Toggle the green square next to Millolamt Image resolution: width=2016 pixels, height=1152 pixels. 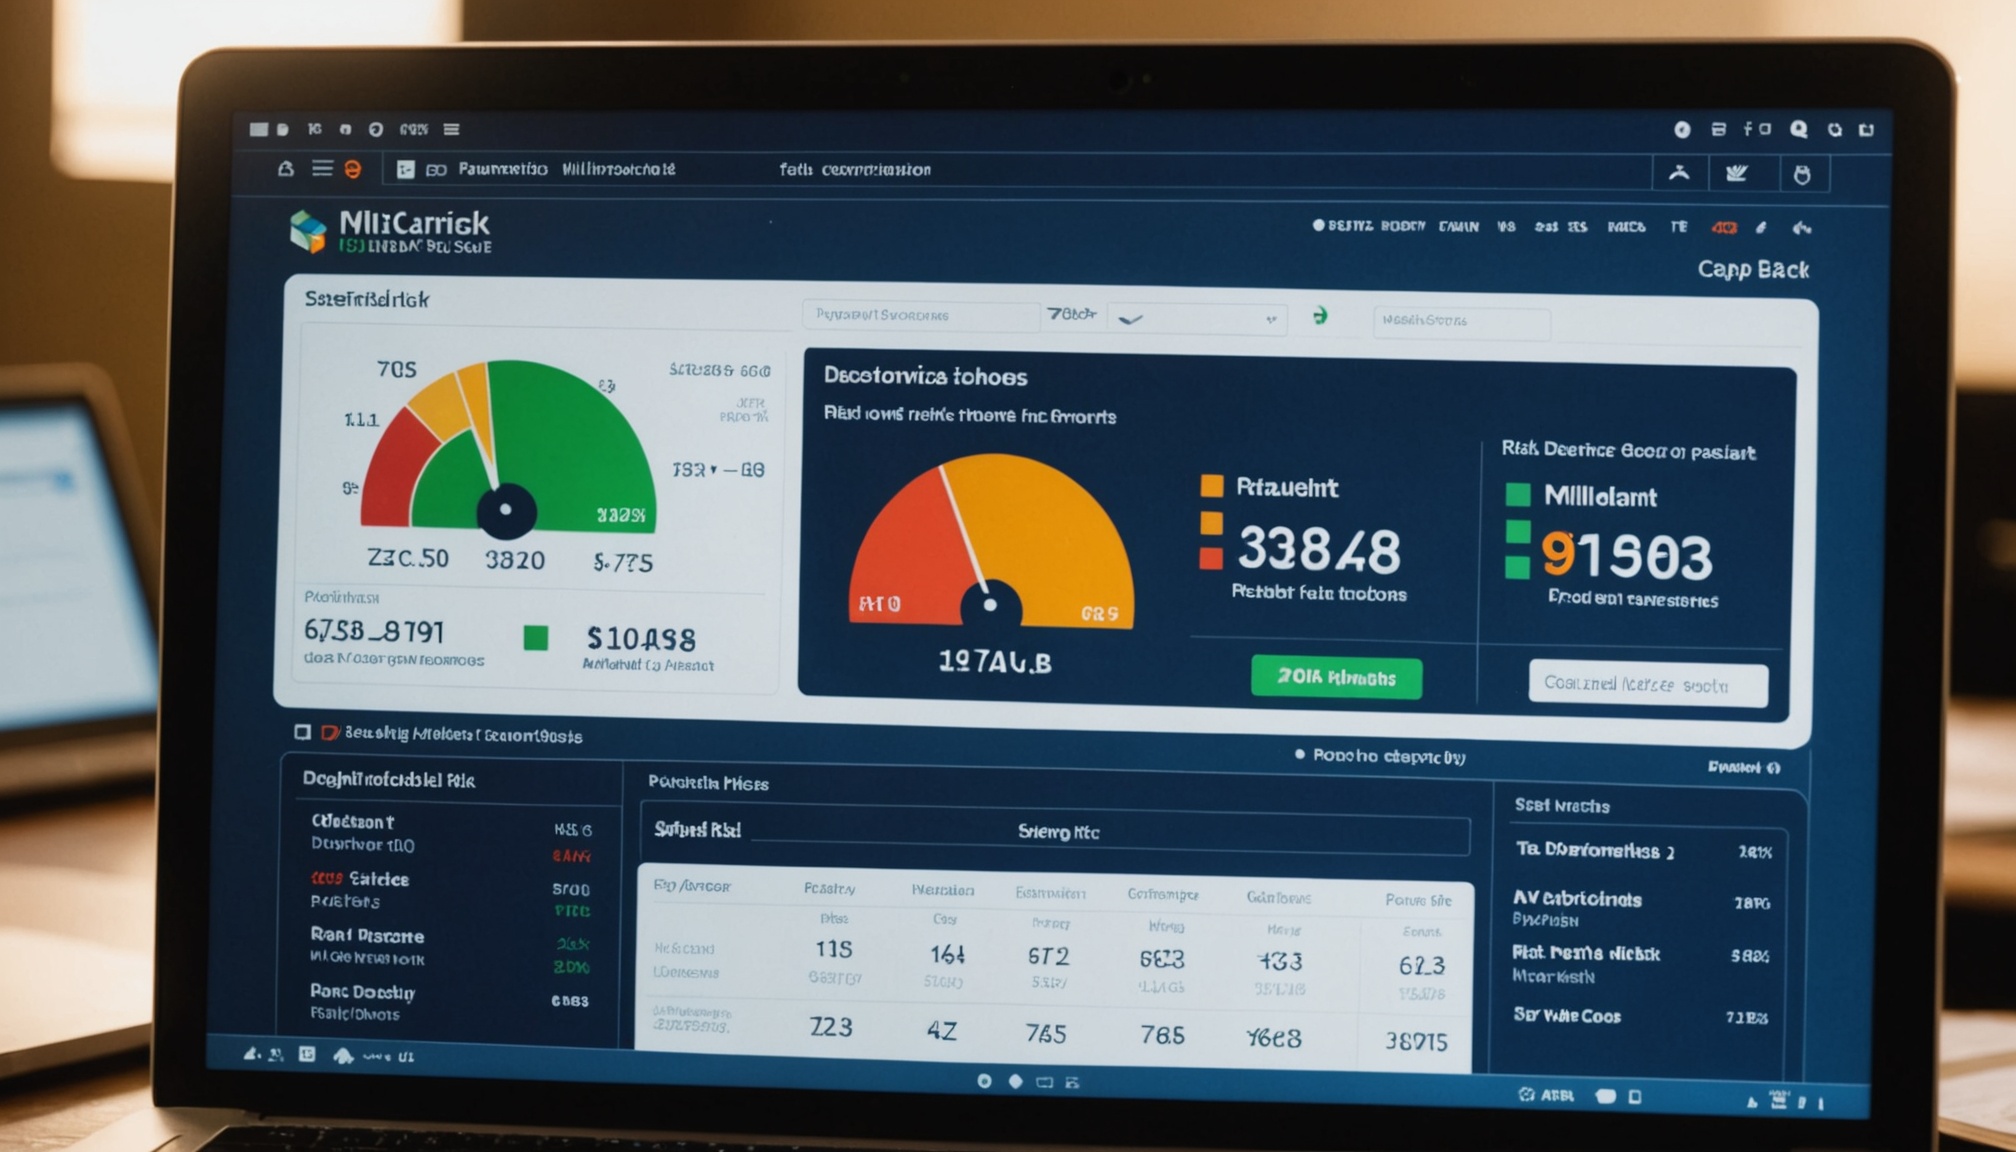(1518, 494)
